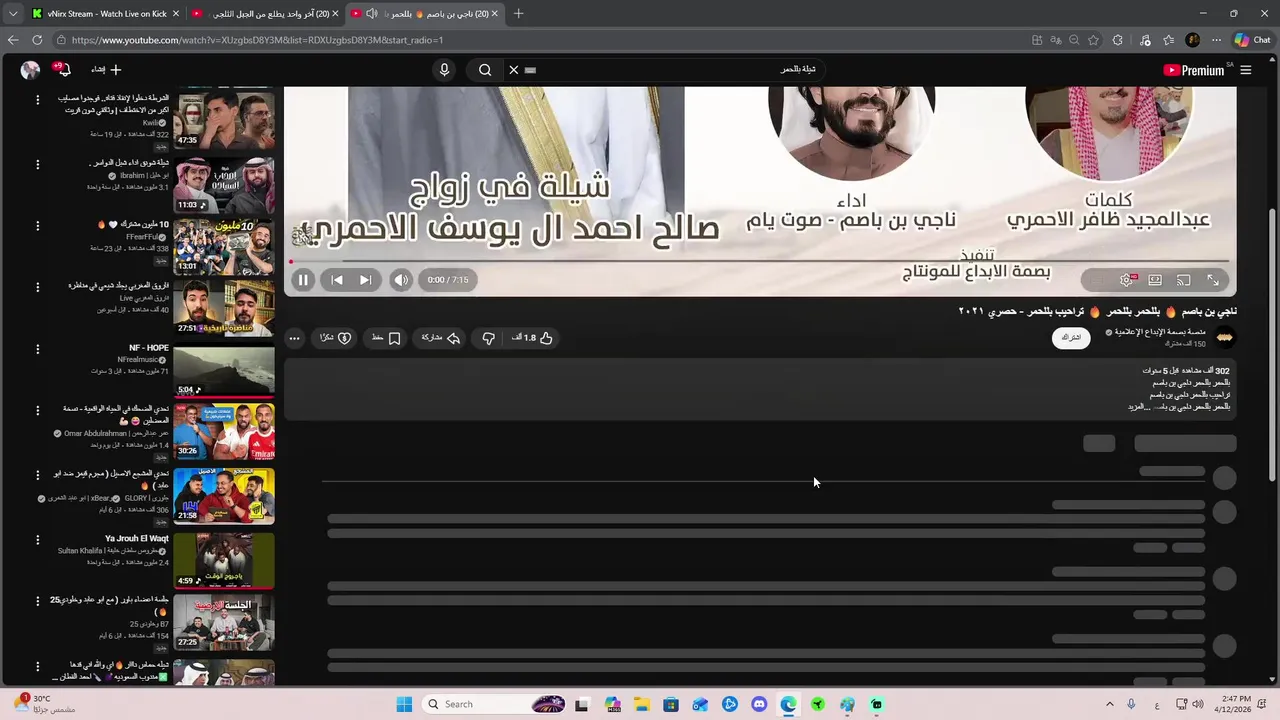
Task: Pause the video with the player pause button
Action: click(302, 280)
